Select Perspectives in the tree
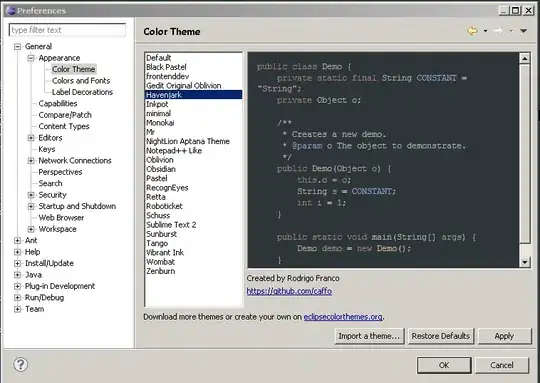Image resolution: width=540 pixels, height=383 pixels. click(60, 172)
